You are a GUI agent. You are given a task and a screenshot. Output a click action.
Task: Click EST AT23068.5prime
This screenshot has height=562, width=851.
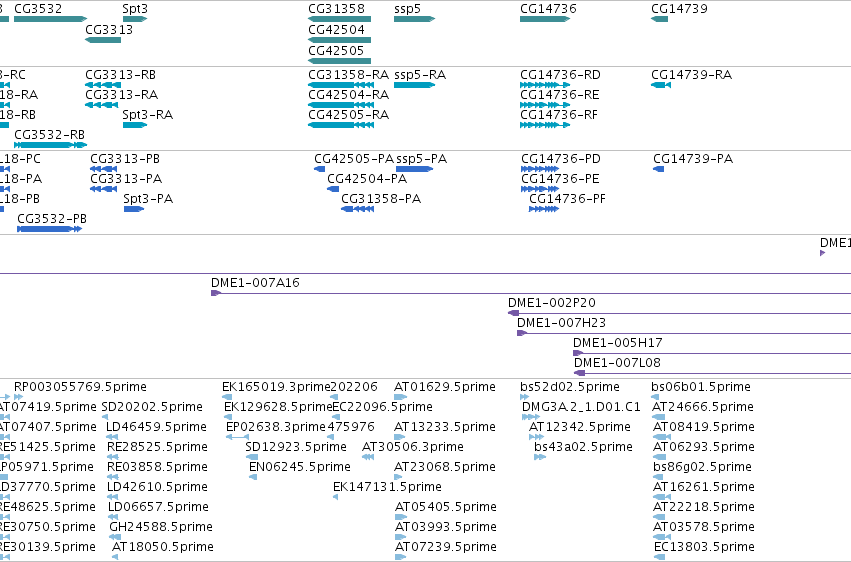[400, 477]
